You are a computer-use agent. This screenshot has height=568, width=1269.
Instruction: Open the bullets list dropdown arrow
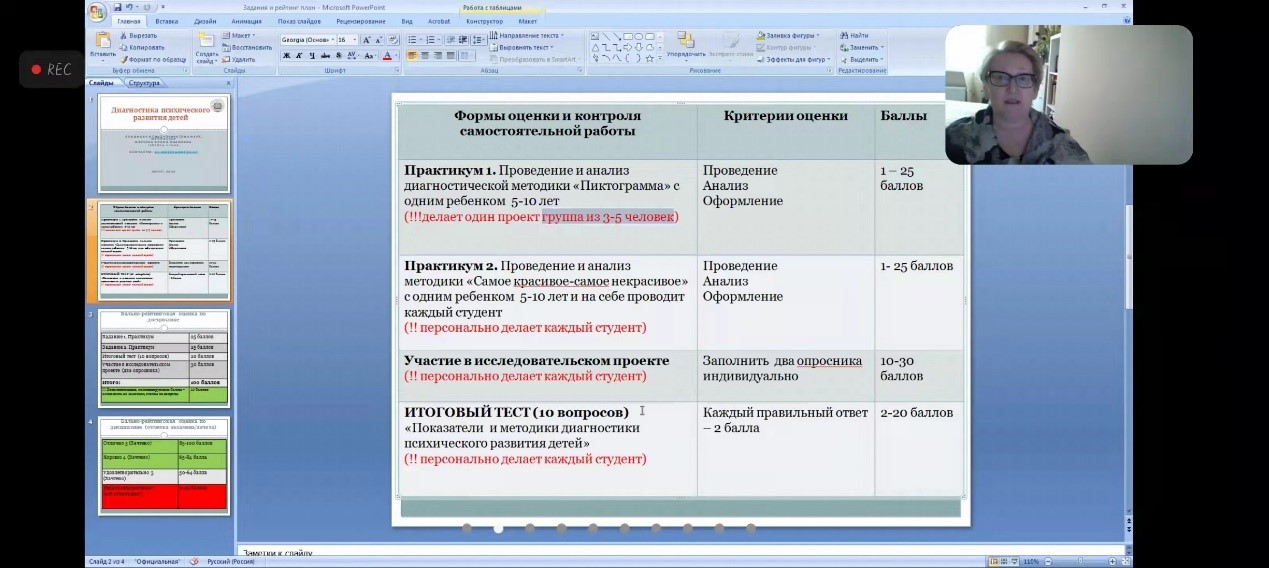tap(420, 40)
